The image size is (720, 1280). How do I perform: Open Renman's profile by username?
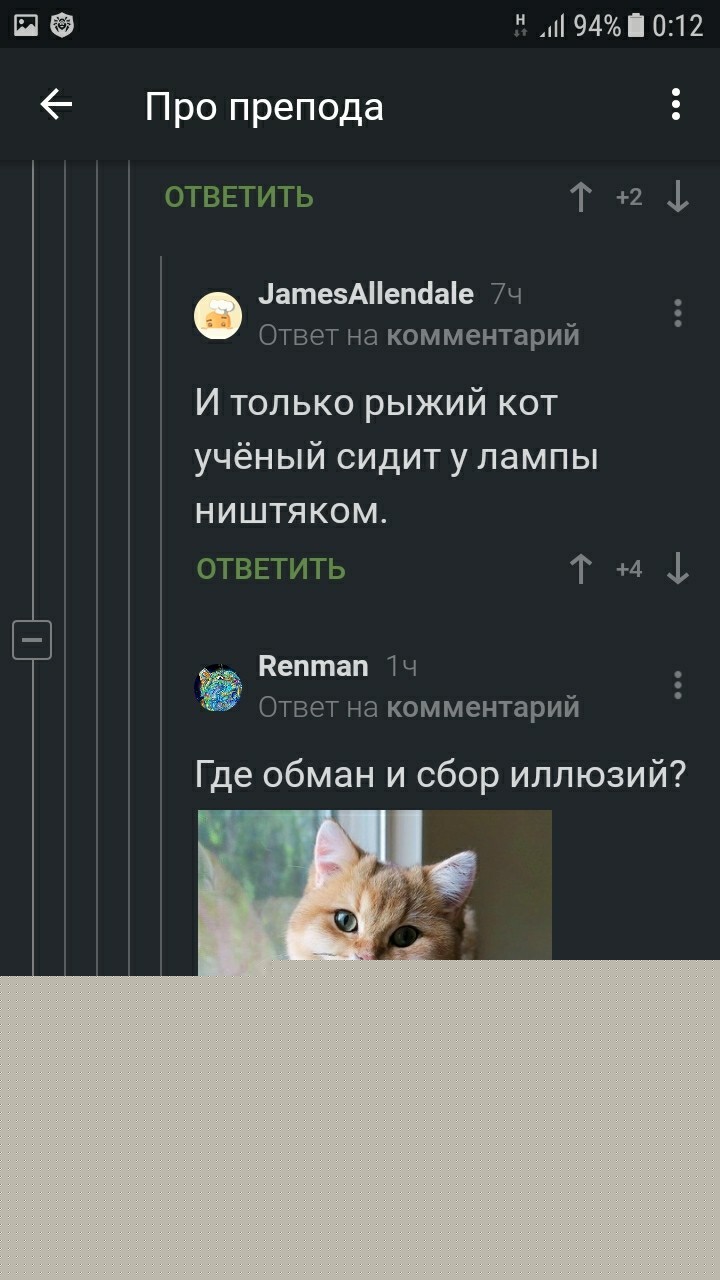(313, 666)
